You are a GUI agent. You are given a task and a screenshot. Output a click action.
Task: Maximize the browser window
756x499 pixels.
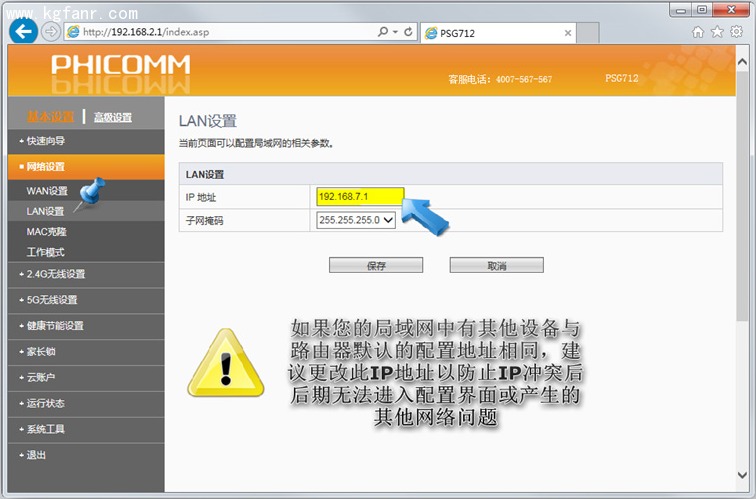(702, 11)
